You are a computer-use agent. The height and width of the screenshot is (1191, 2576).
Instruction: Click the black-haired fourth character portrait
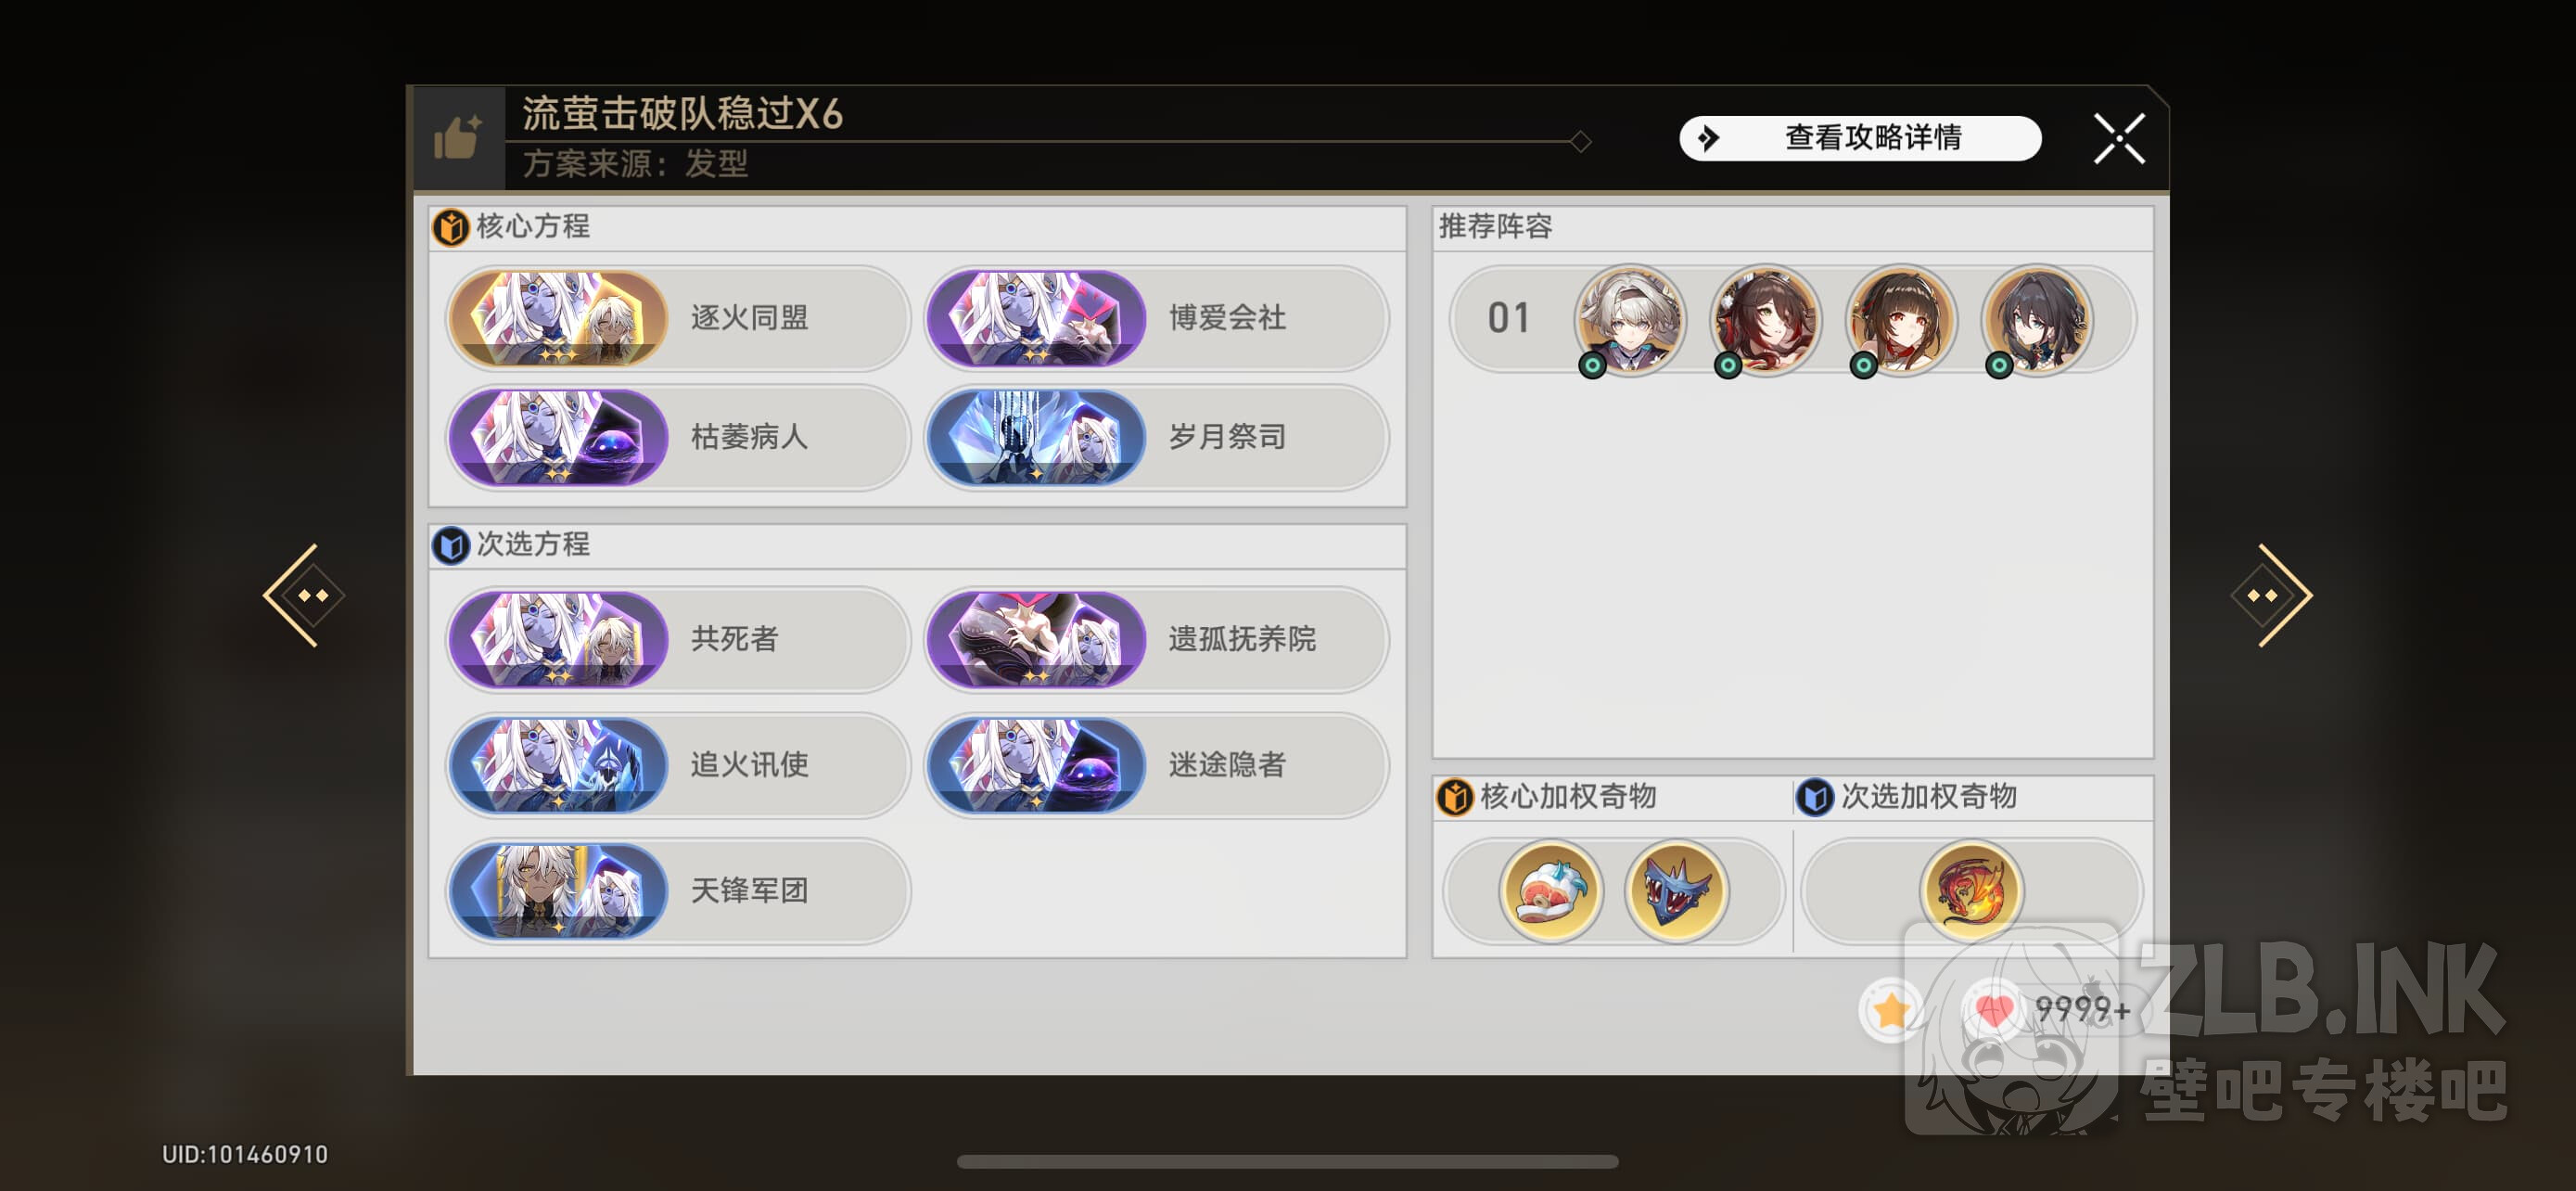point(2037,320)
